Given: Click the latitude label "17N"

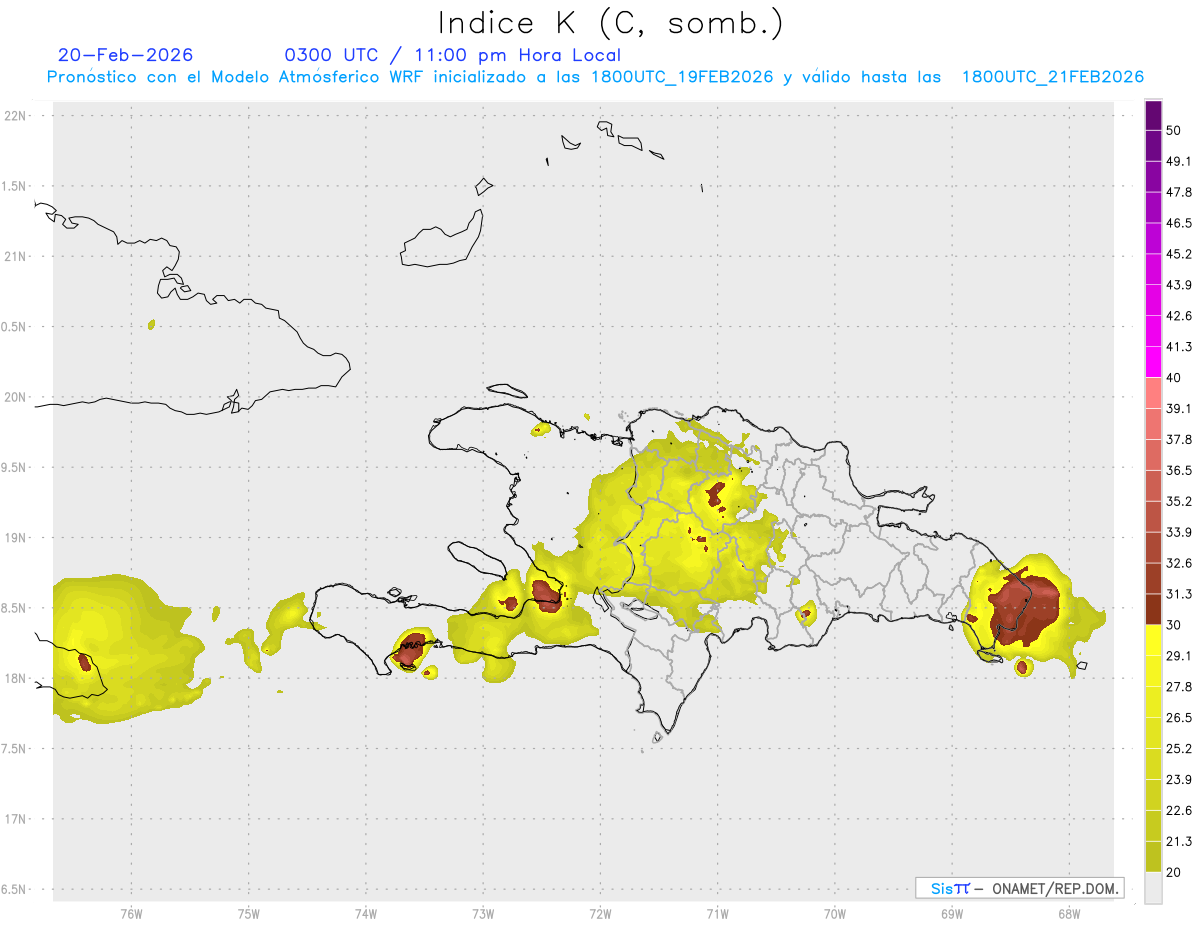Looking at the screenshot, I should click(17, 819).
